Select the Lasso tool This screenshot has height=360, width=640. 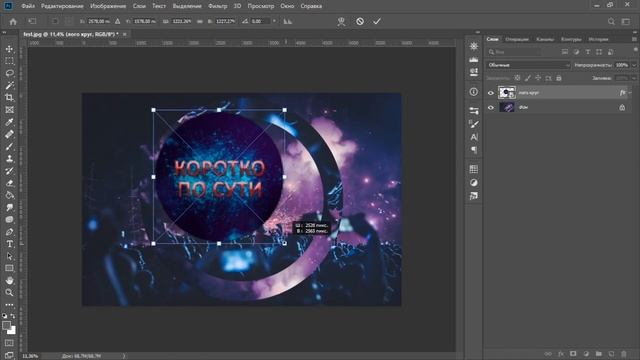(x=9, y=73)
